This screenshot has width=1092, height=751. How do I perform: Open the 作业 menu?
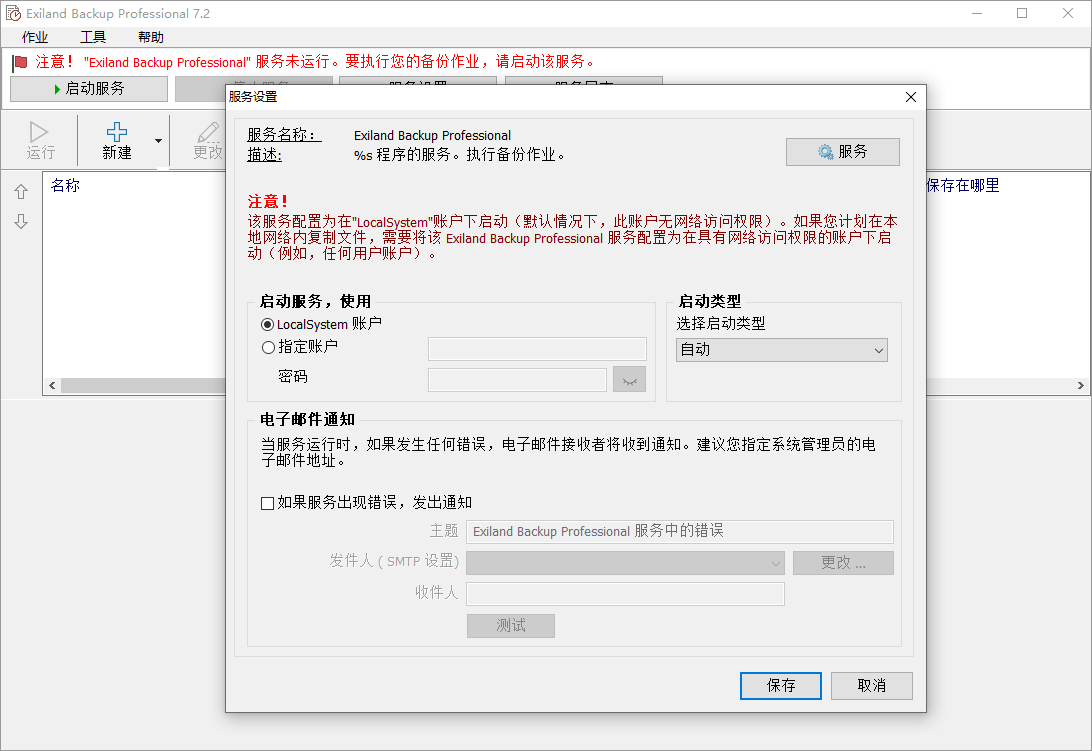(35, 38)
